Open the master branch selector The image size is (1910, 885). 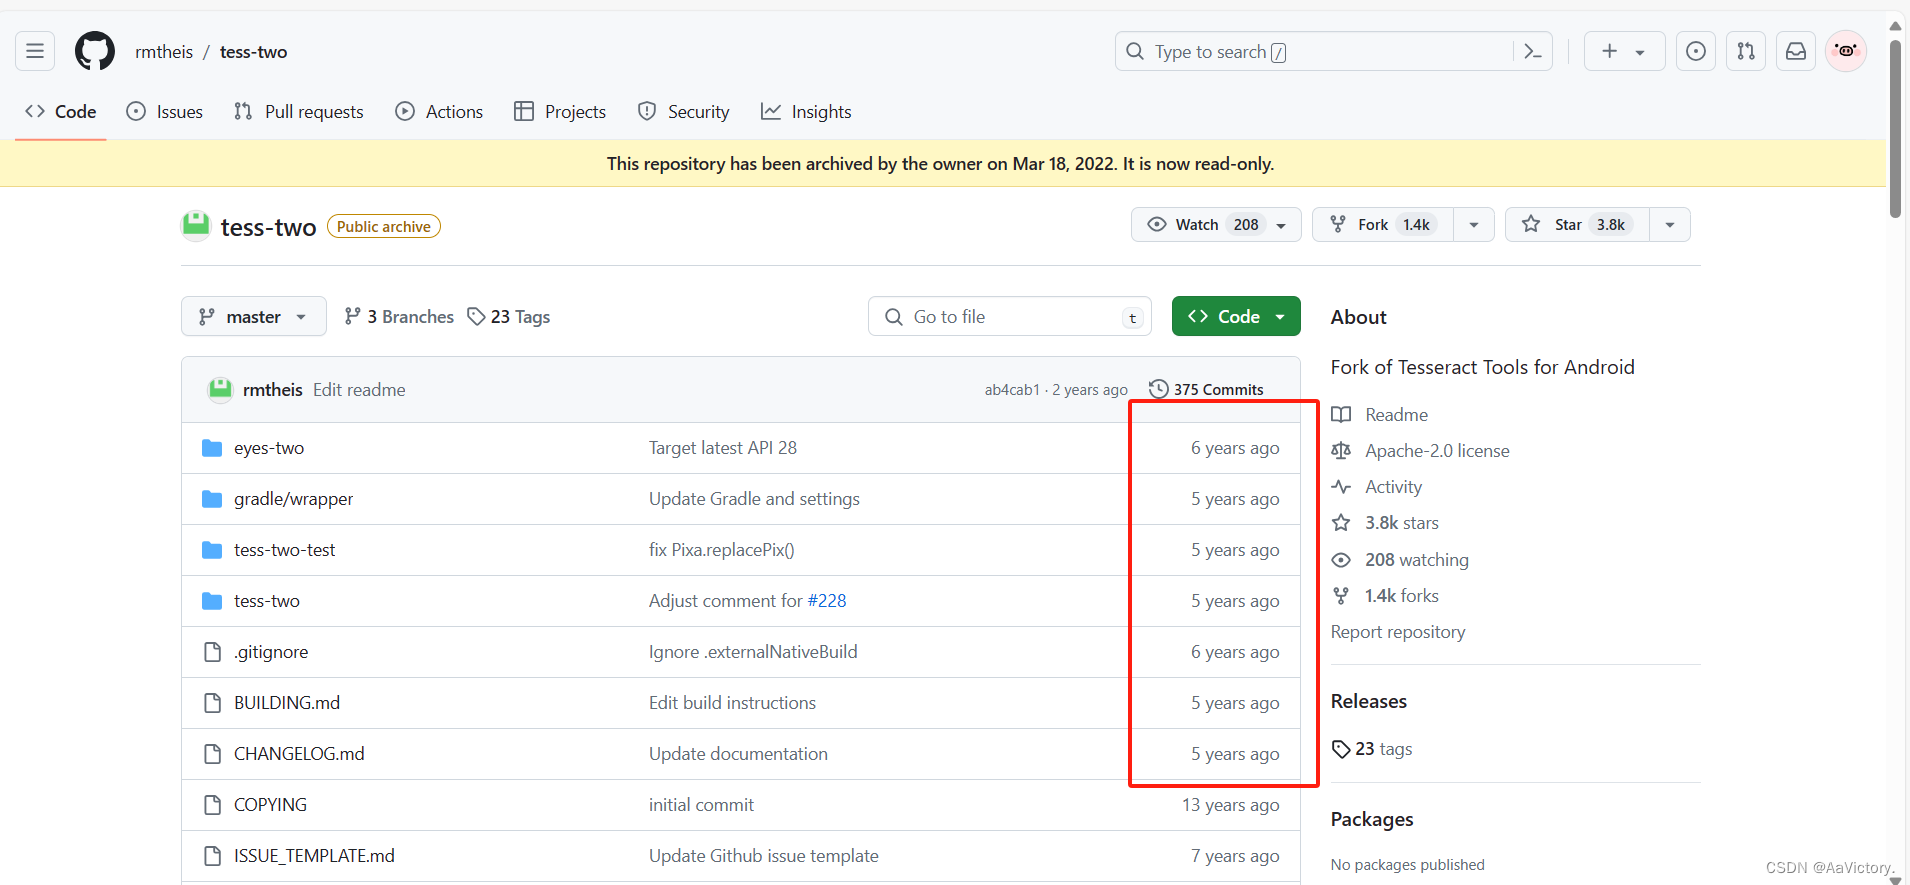point(254,316)
